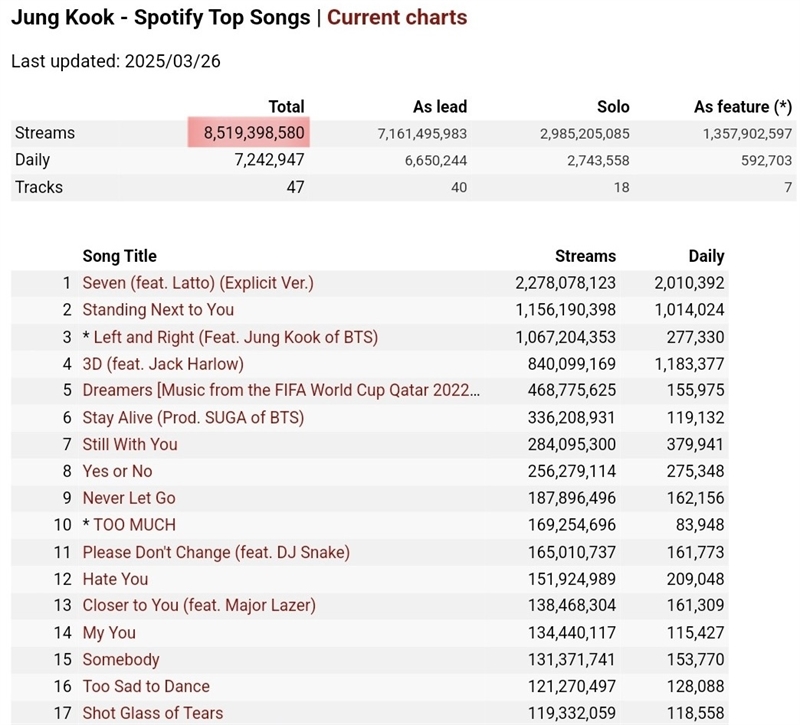Viewport: 800px width, 725px height.
Task: Sort by the Daily column header
Action: pyautogui.click(x=706, y=256)
